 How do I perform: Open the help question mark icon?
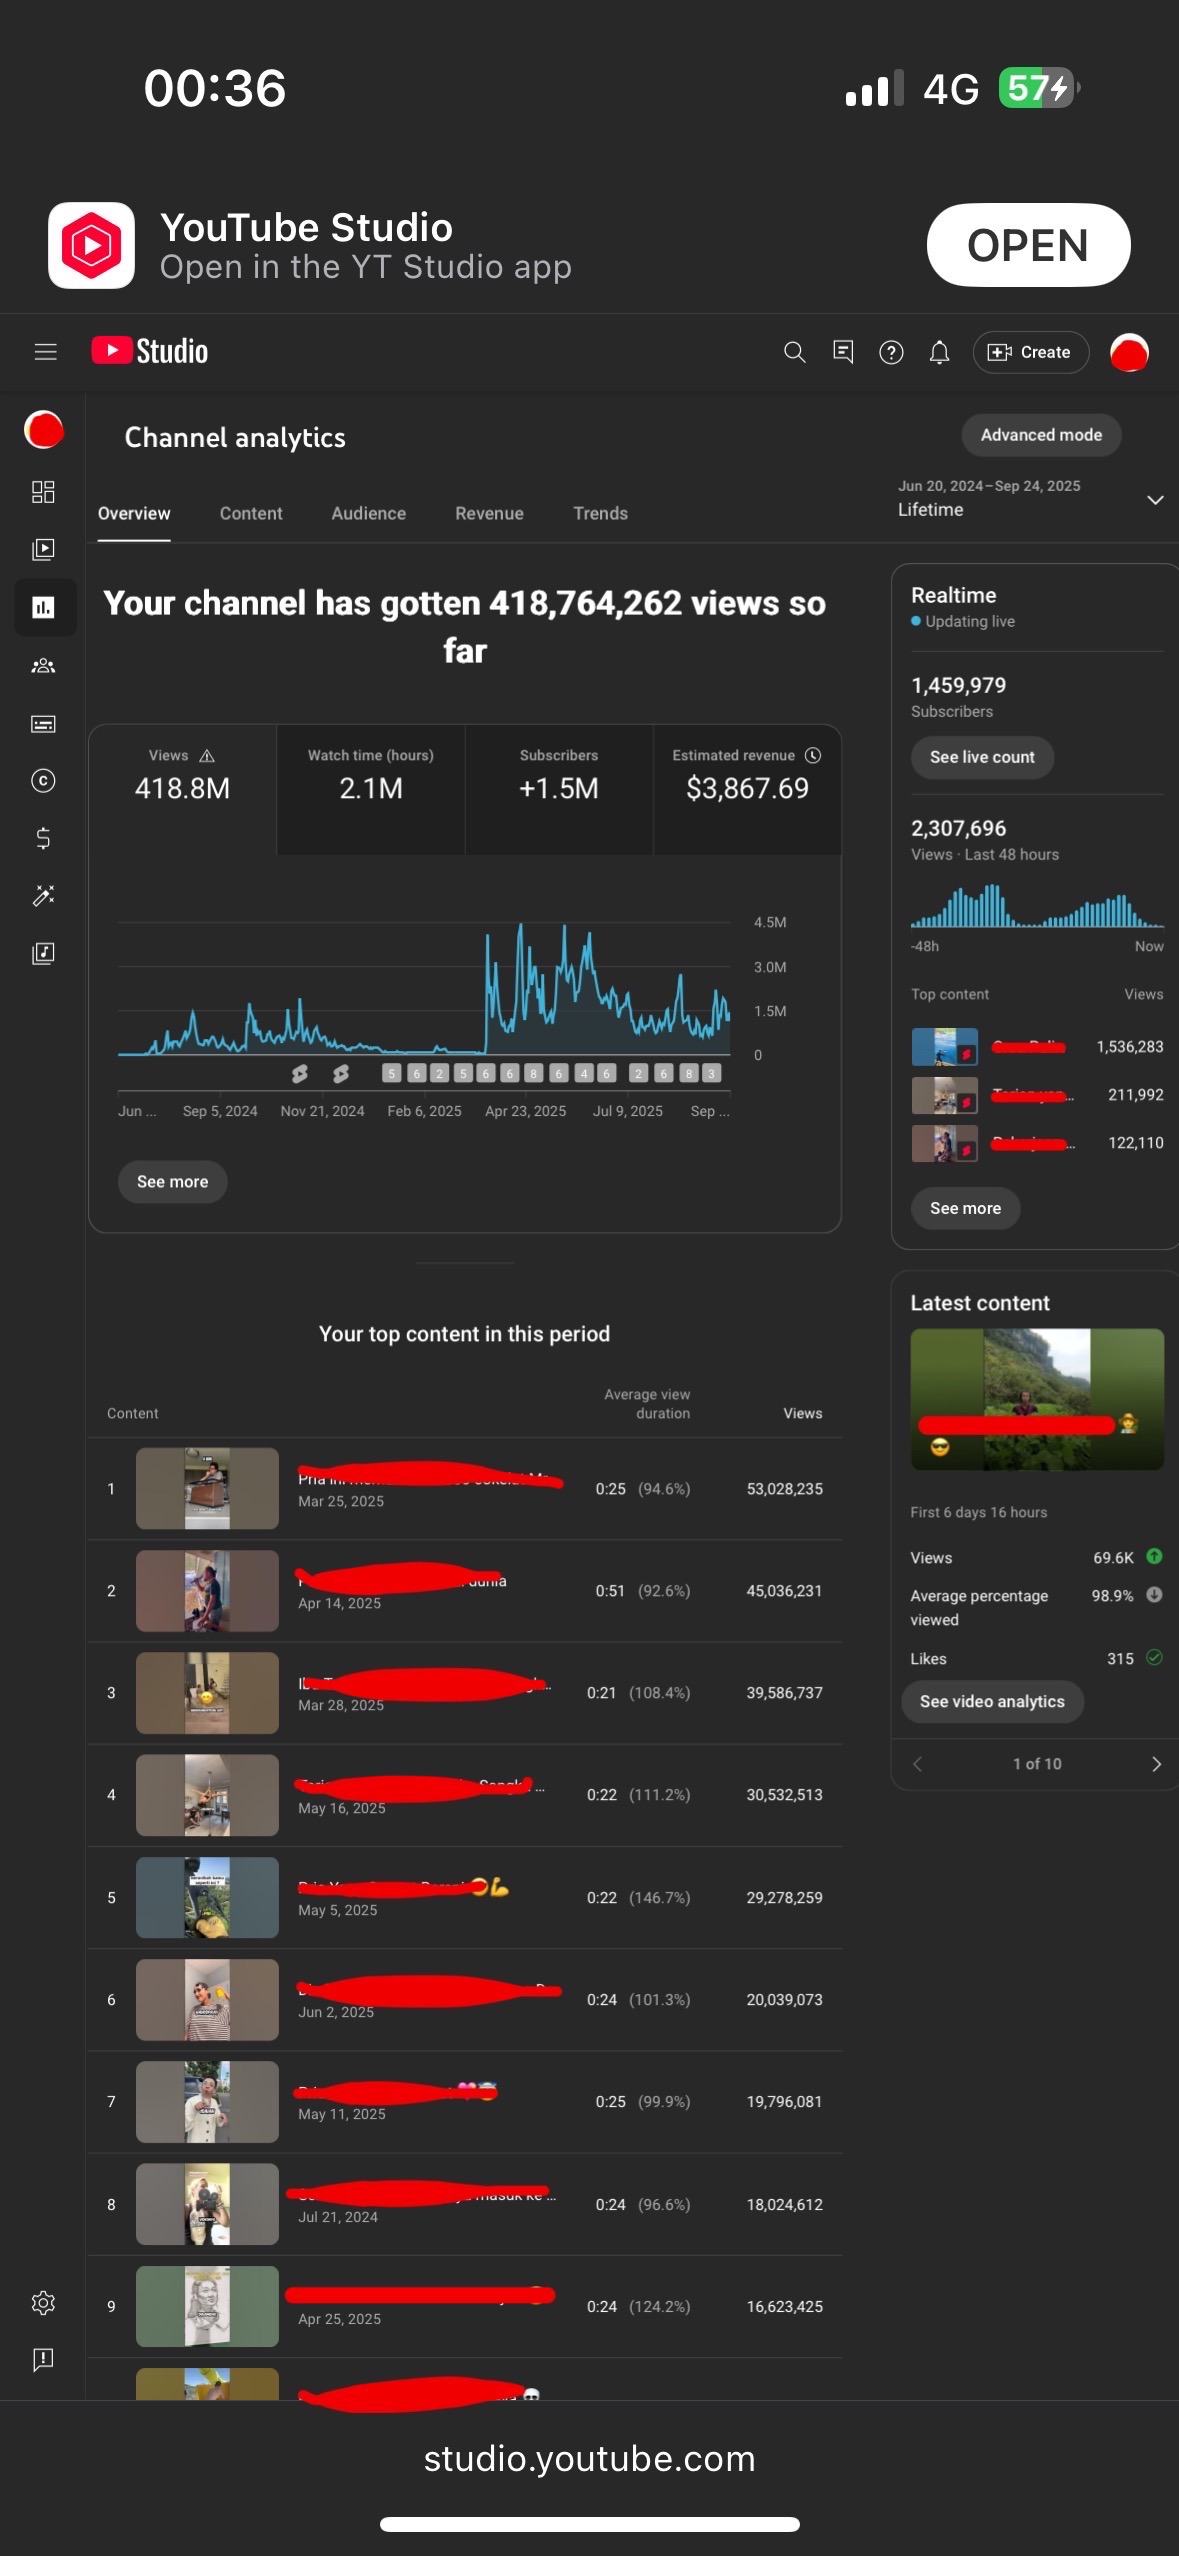(891, 352)
